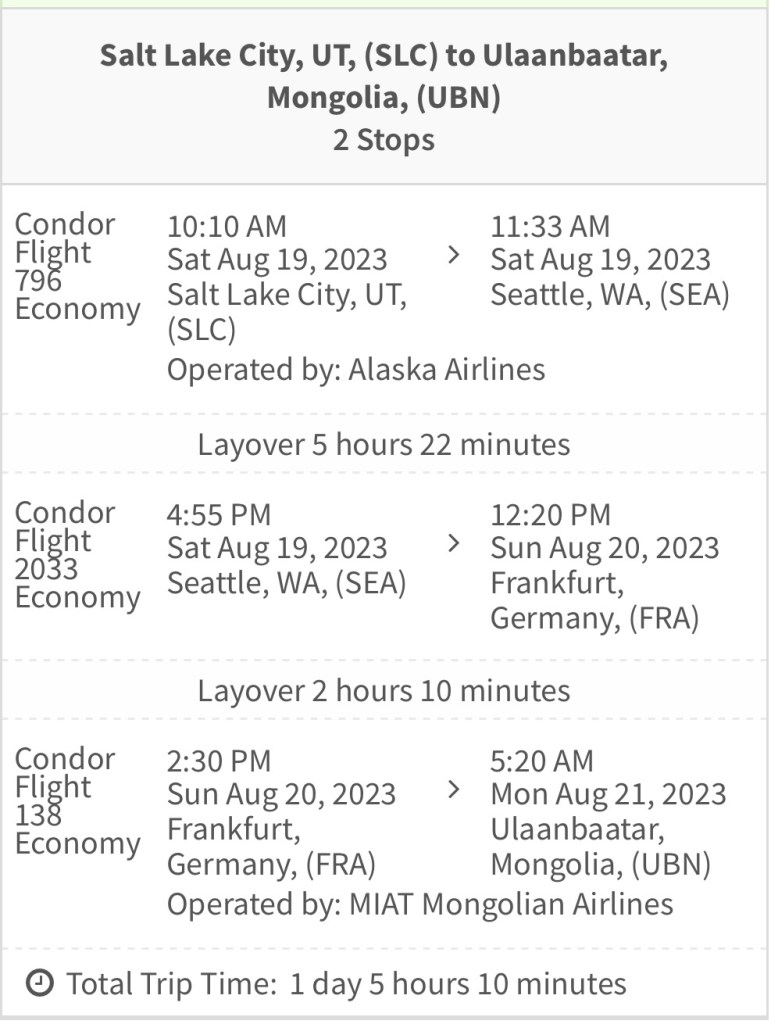771x1024 pixels.
Task: Click the 5:20 AM Ulaanbaatar arrival time
Action: 542,761
